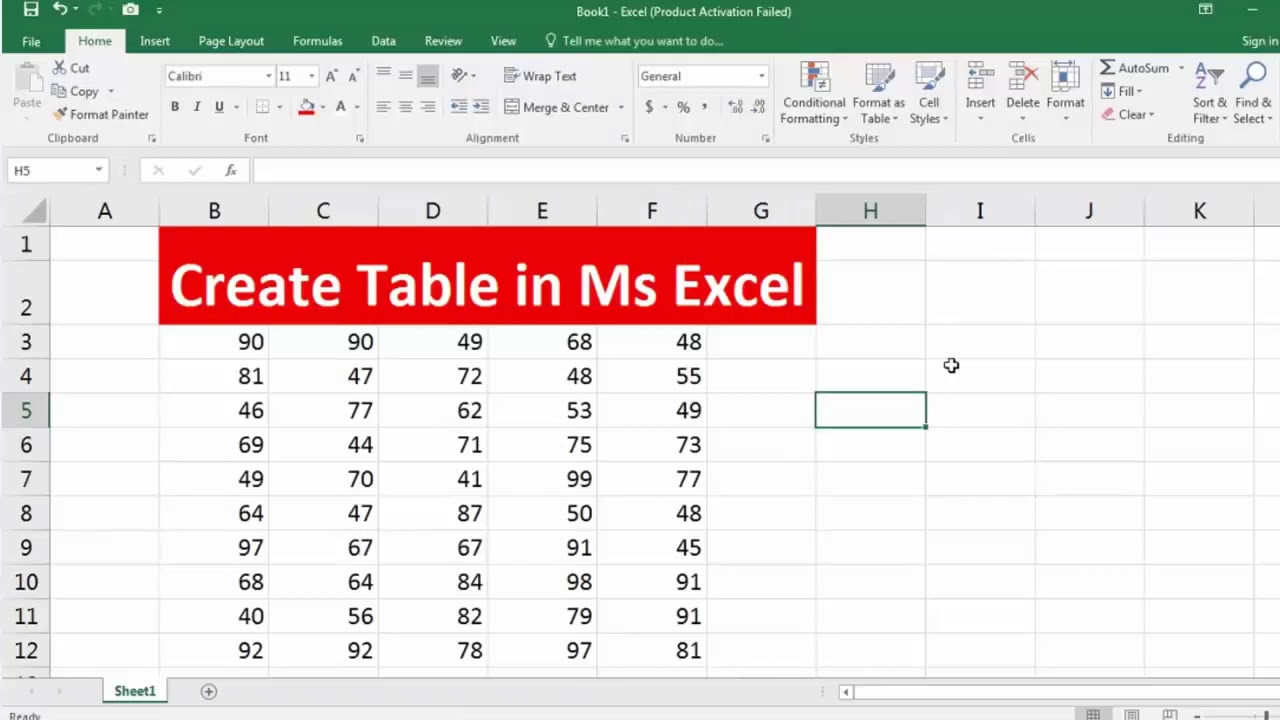Click the Merge & Center button
The height and width of the screenshot is (720, 1280).
point(557,107)
